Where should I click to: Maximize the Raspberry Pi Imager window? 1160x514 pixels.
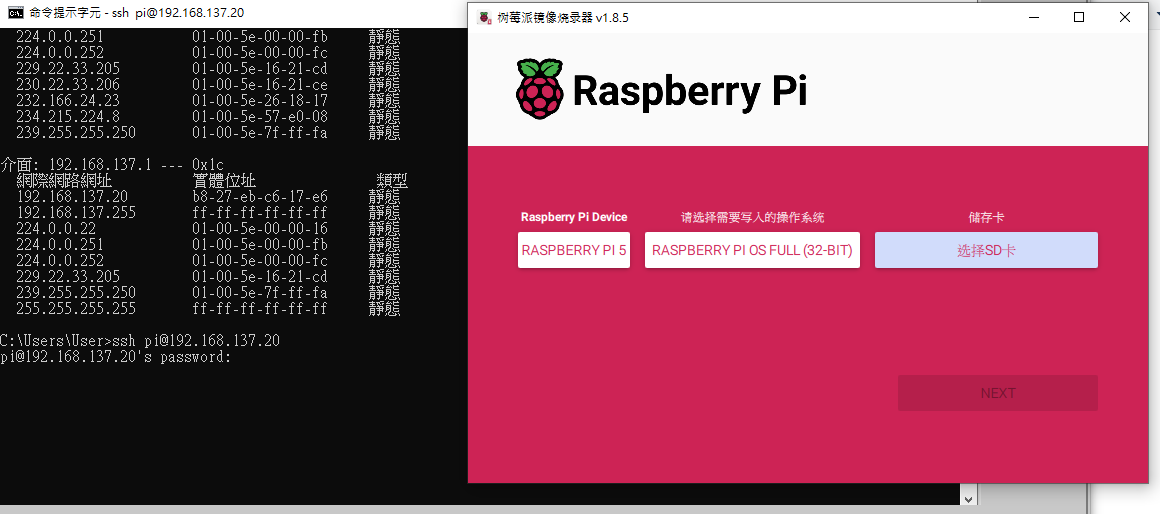click(1079, 17)
